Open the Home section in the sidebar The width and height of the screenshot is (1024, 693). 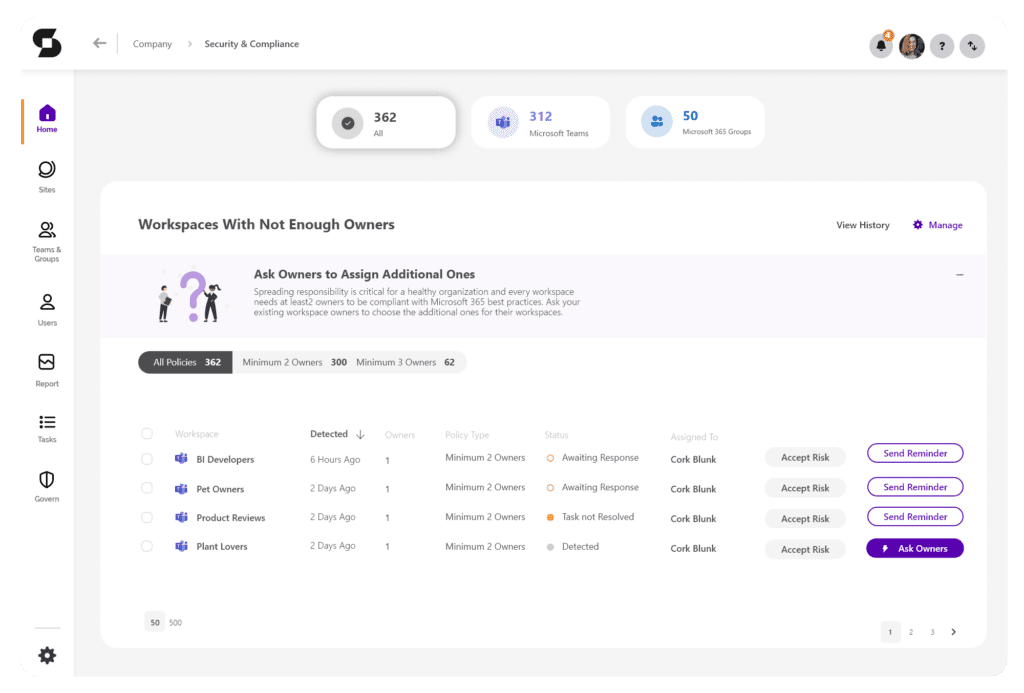pyautogui.click(x=46, y=117)
